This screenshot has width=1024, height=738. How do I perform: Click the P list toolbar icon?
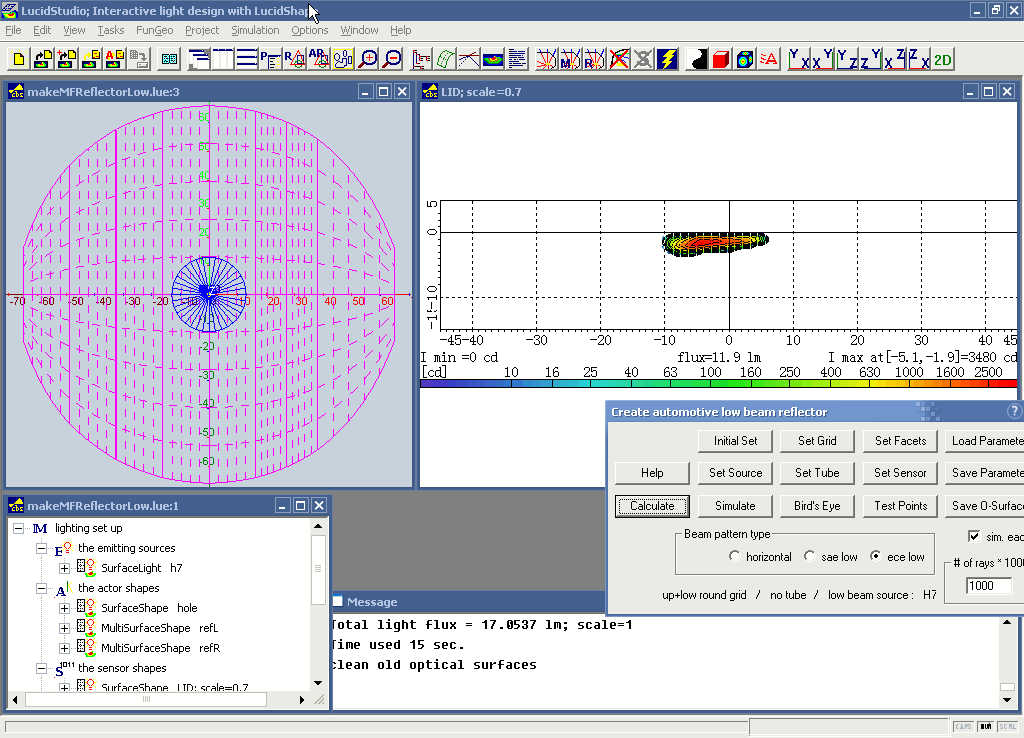(270, 59)
